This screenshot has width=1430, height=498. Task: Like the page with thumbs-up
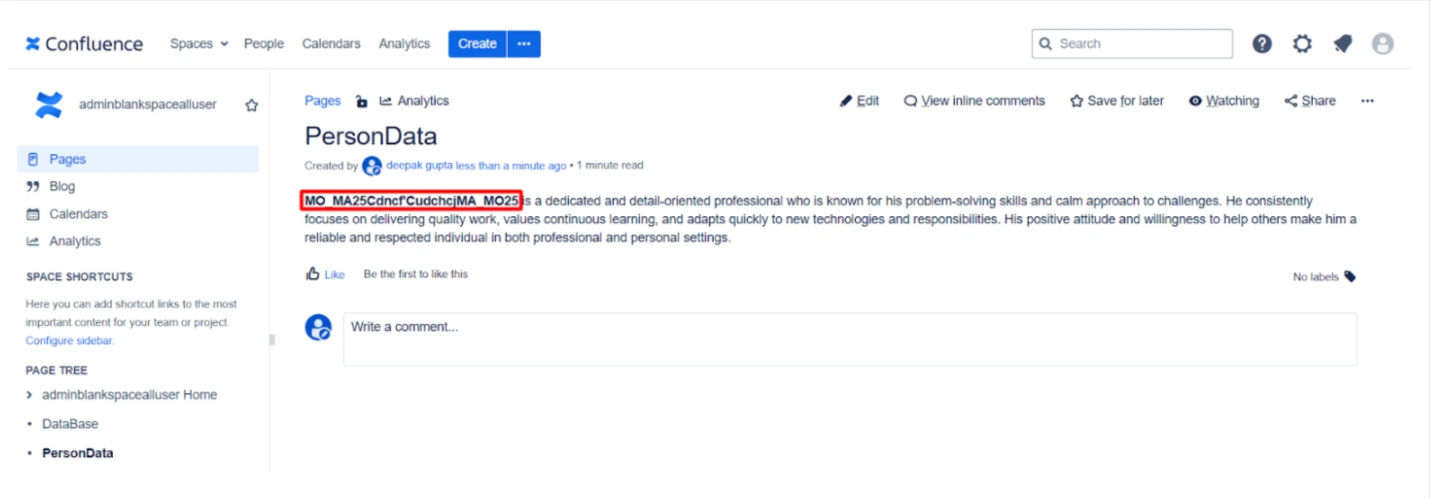pos(325,274)
